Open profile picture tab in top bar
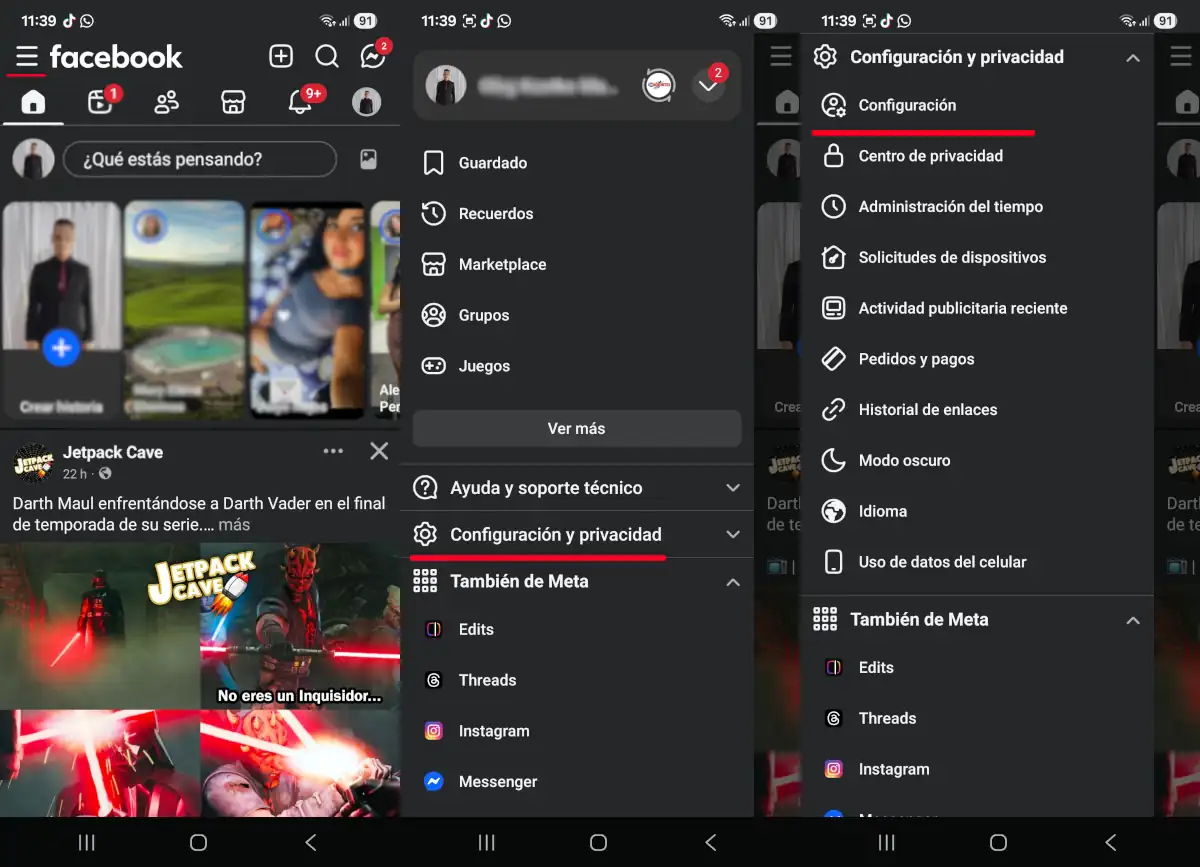 (x=366, y=101)
